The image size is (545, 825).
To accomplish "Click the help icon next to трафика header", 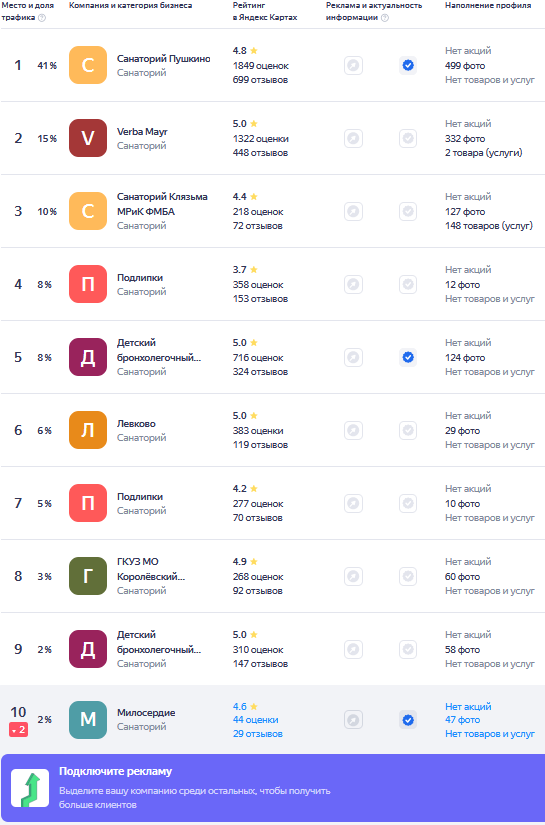I will pyautogui.click(x=42, y=17).
